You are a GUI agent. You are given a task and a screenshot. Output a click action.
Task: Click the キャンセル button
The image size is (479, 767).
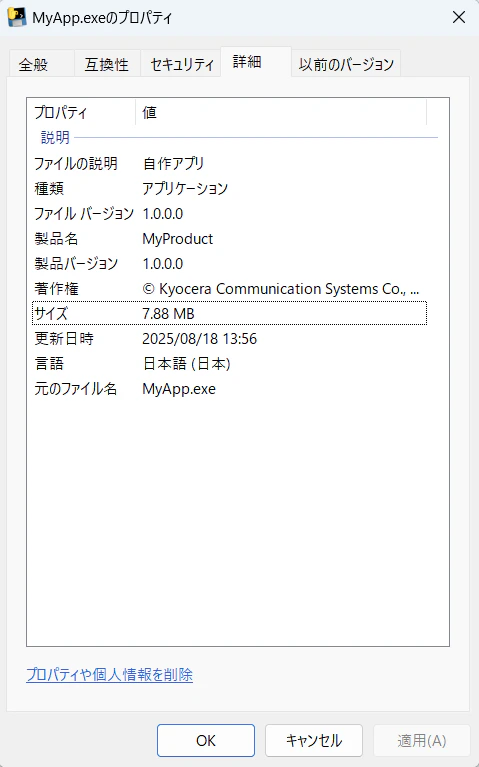click(x=314, y=741)
